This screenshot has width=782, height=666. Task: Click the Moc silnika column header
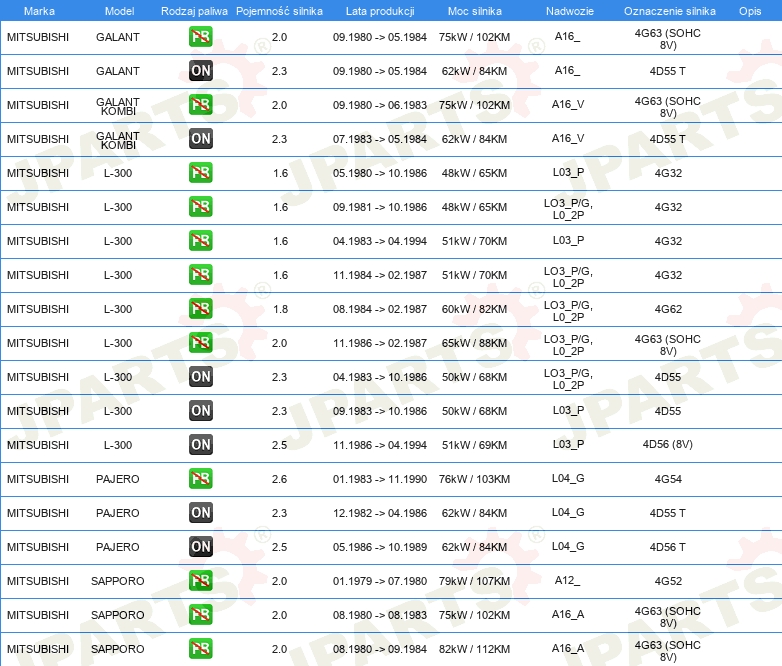click(x=474, y=11)
